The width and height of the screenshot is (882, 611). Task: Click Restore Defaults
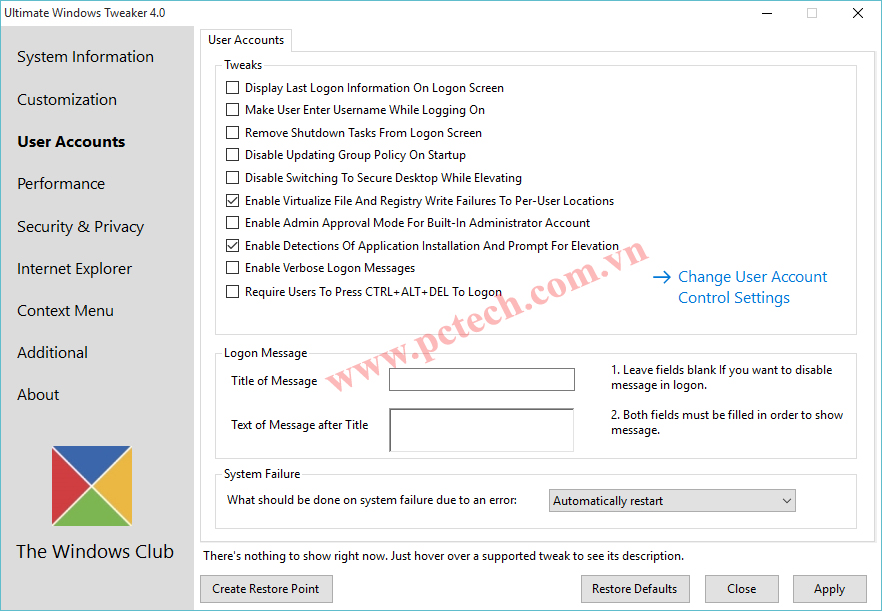click(635, 589)
